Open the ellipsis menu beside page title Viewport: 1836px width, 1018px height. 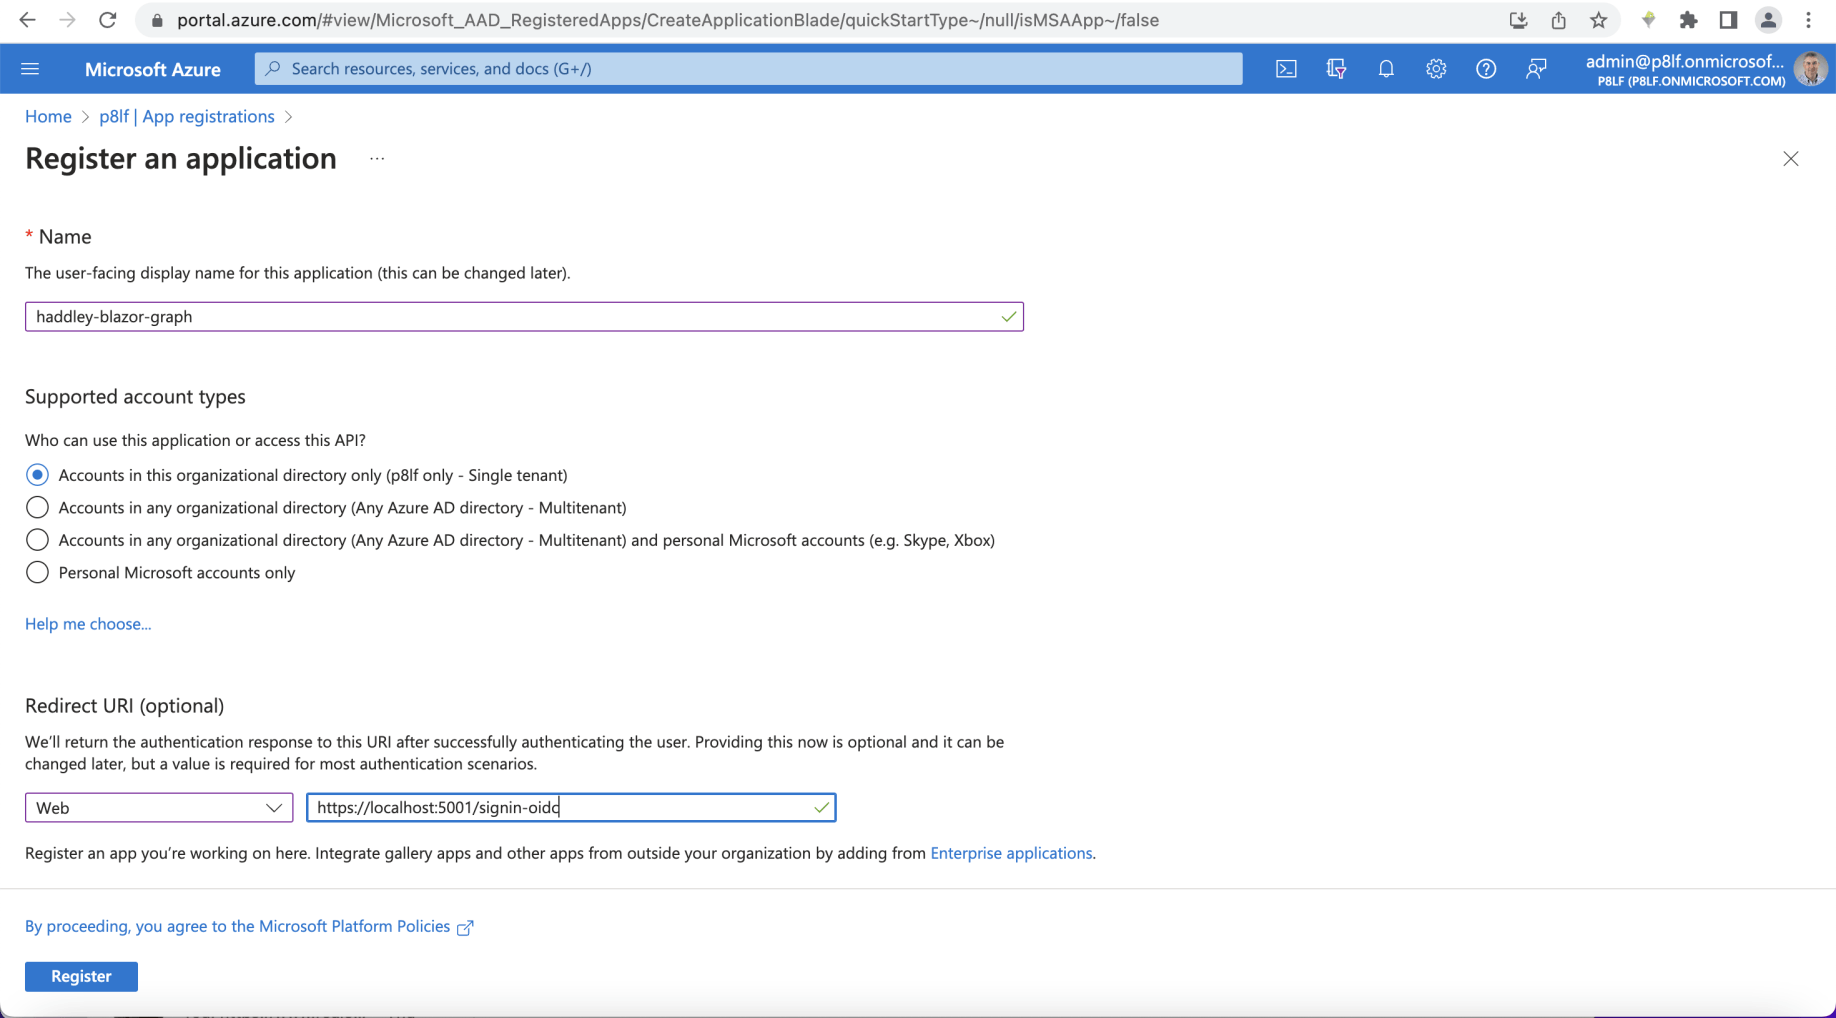point(377,158)
